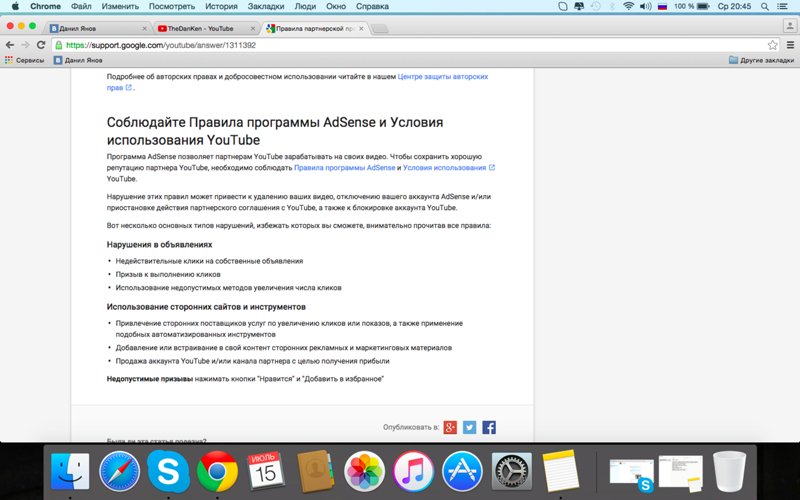Go back with the browser back arrow
The image size is (800, 500).
pyautogui.click(x=9, y=45)
